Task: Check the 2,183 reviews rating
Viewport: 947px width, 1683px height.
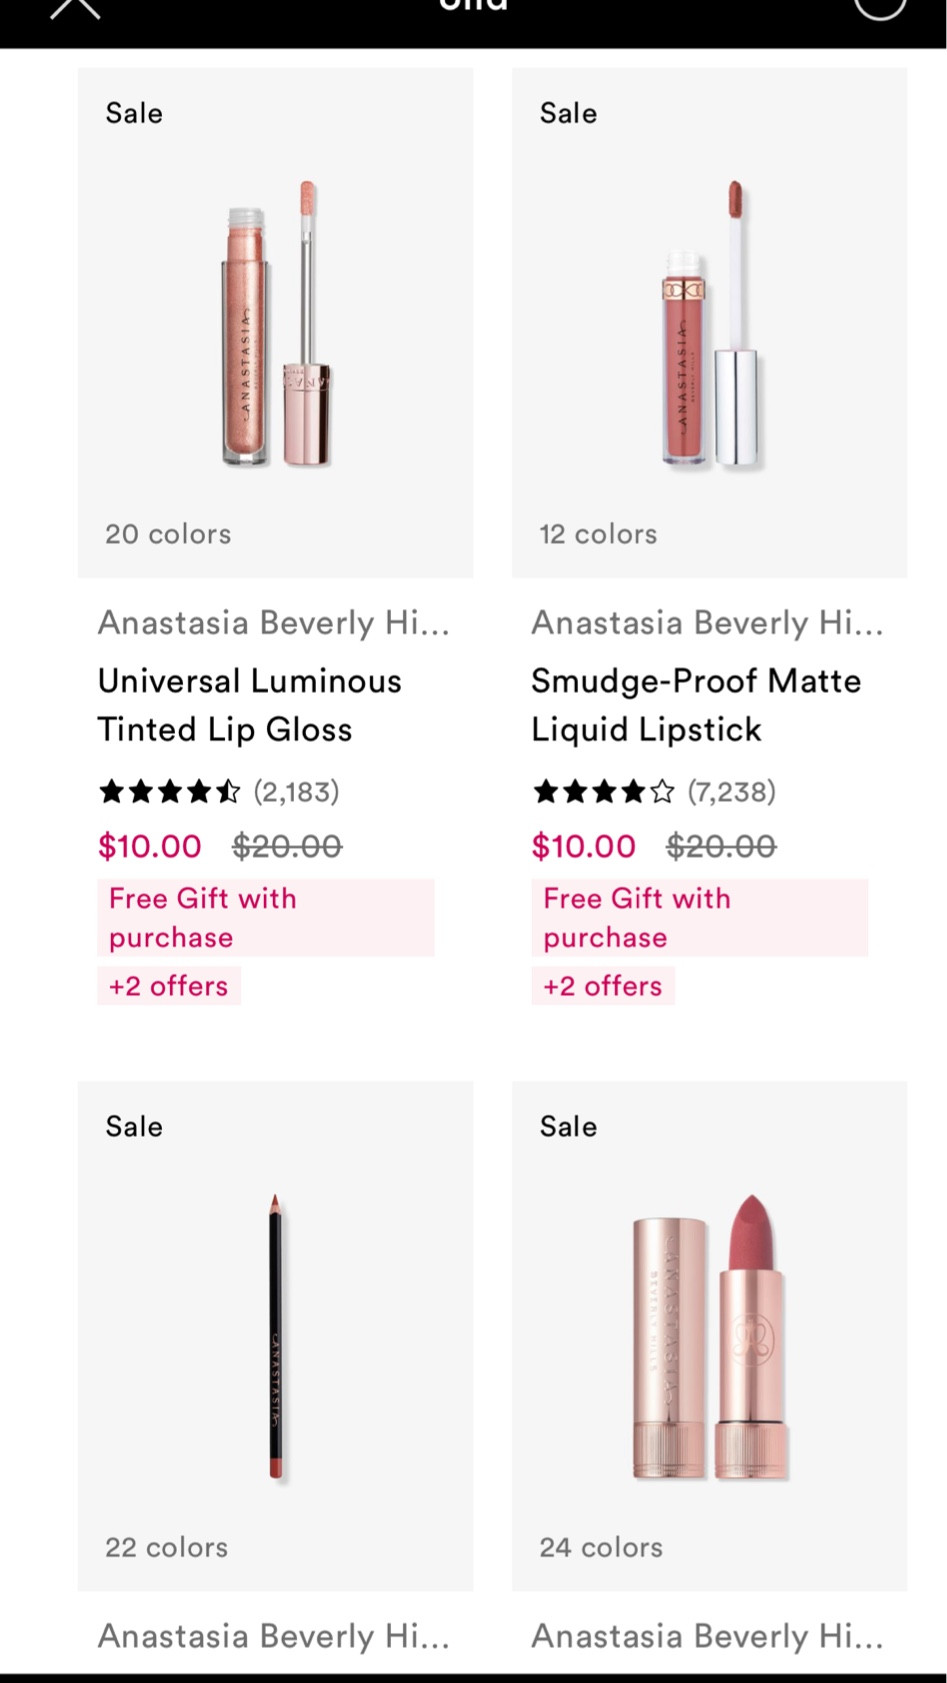Action: coord(218,790)
